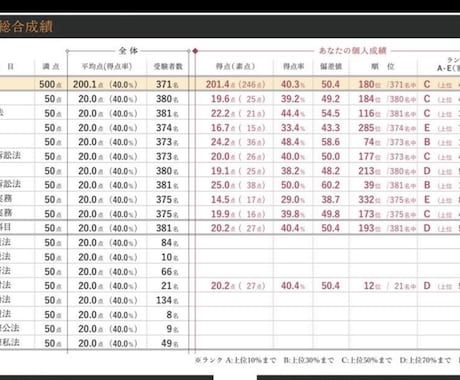Select the 39.8% score rate cell
Image resolution: width=460 pixels, height=380 pixels.
click(293, 214)
